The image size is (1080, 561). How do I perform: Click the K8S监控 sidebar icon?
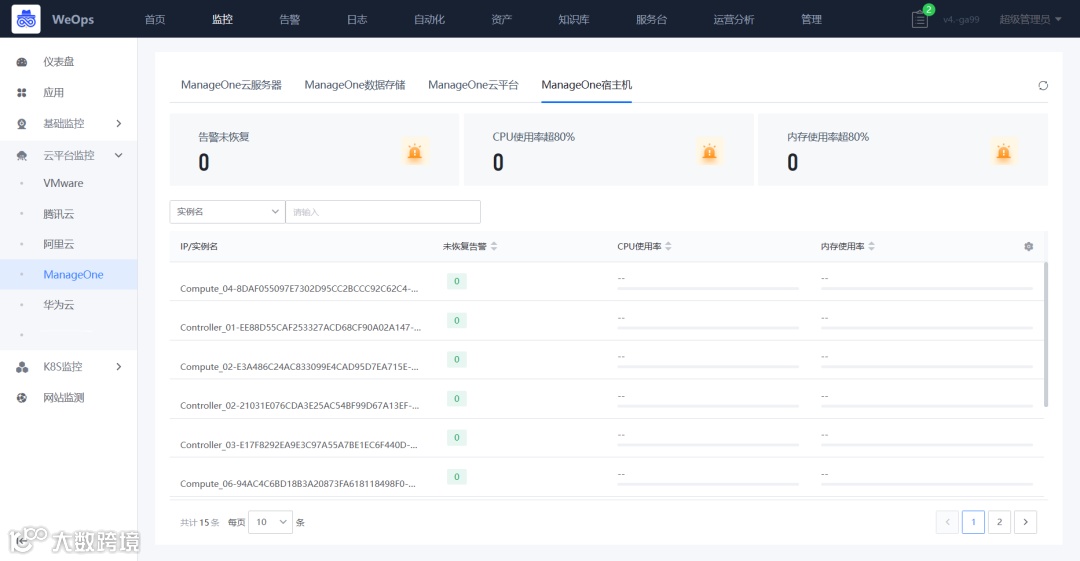tap(22, 367)
